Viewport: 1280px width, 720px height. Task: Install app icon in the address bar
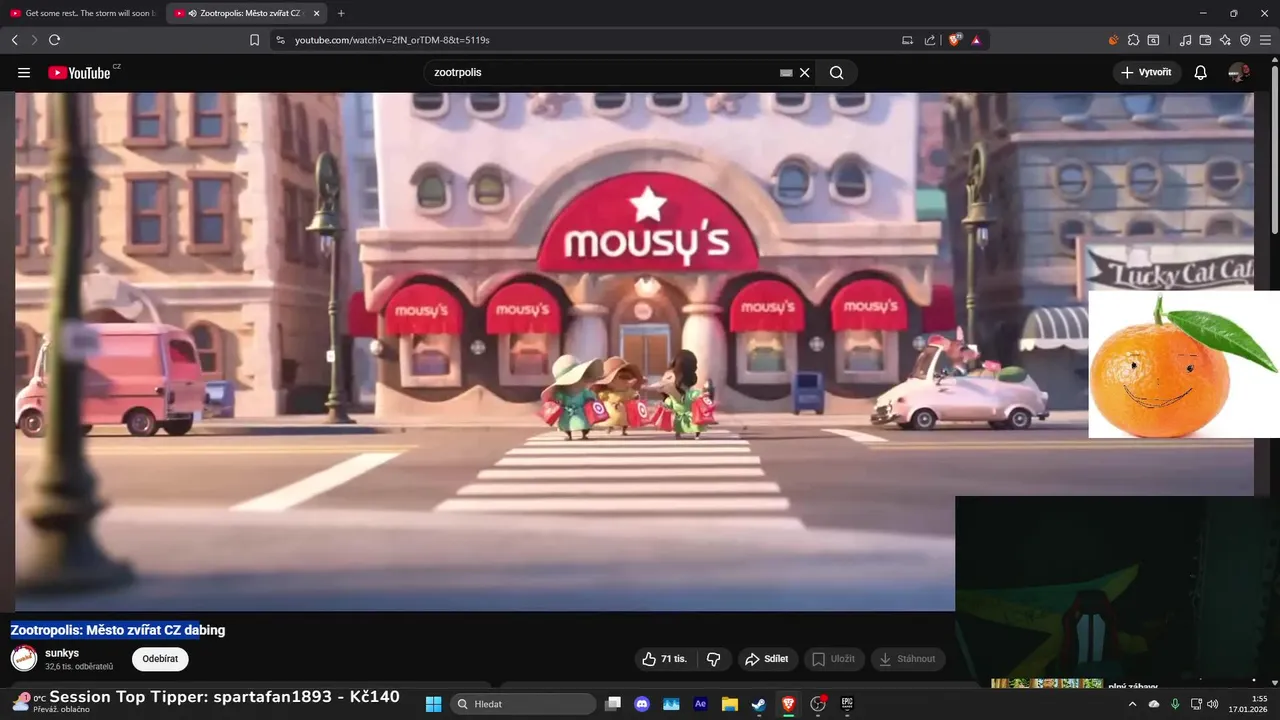tap(907, 40)
